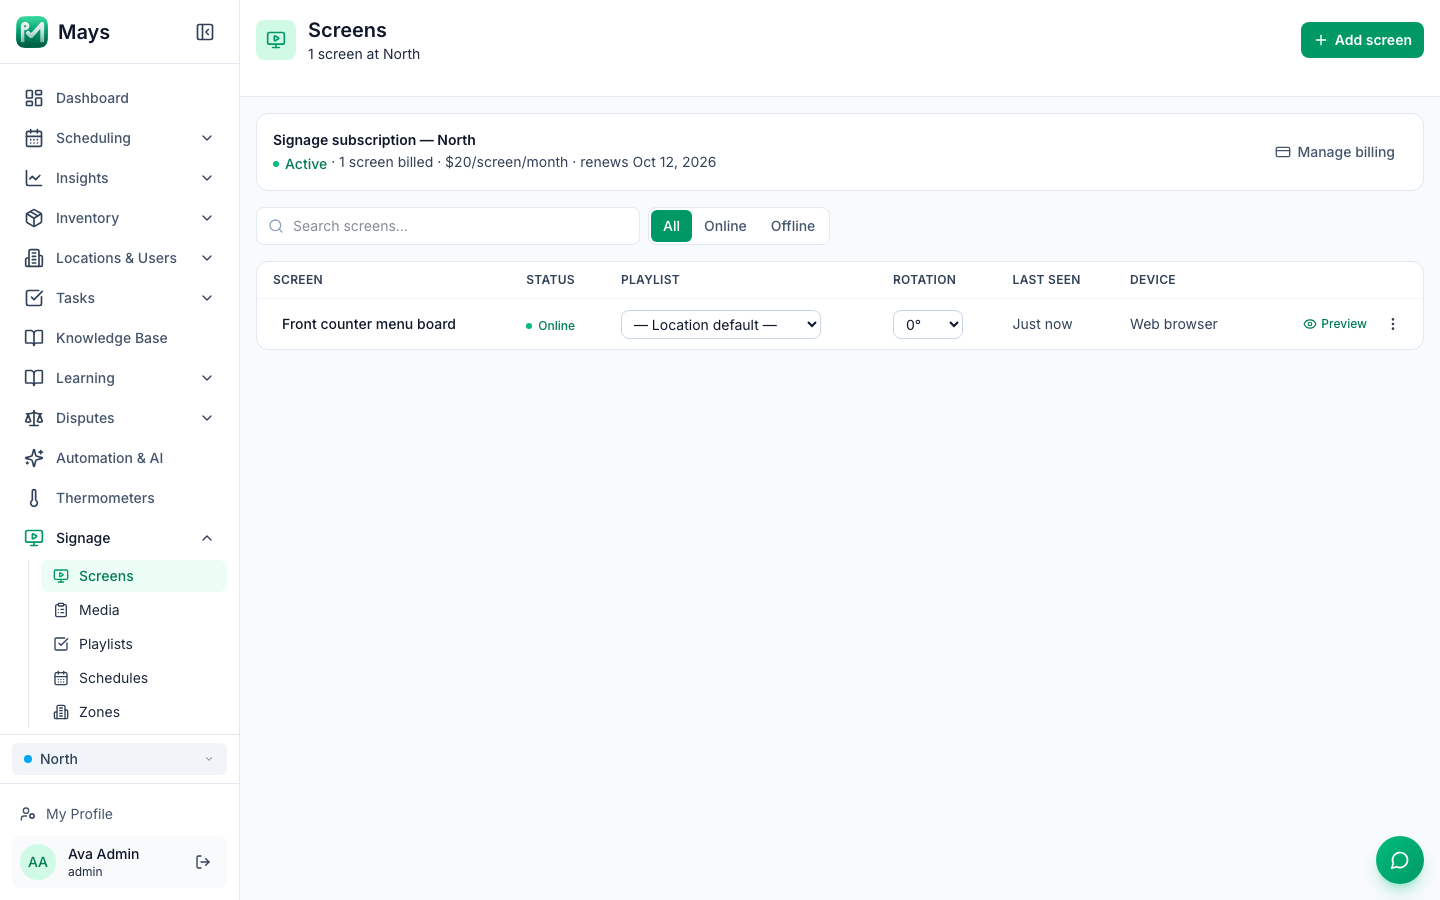Open the North location selector
The height and width of the screenshot is (900, 1440).
click(119, 759)
